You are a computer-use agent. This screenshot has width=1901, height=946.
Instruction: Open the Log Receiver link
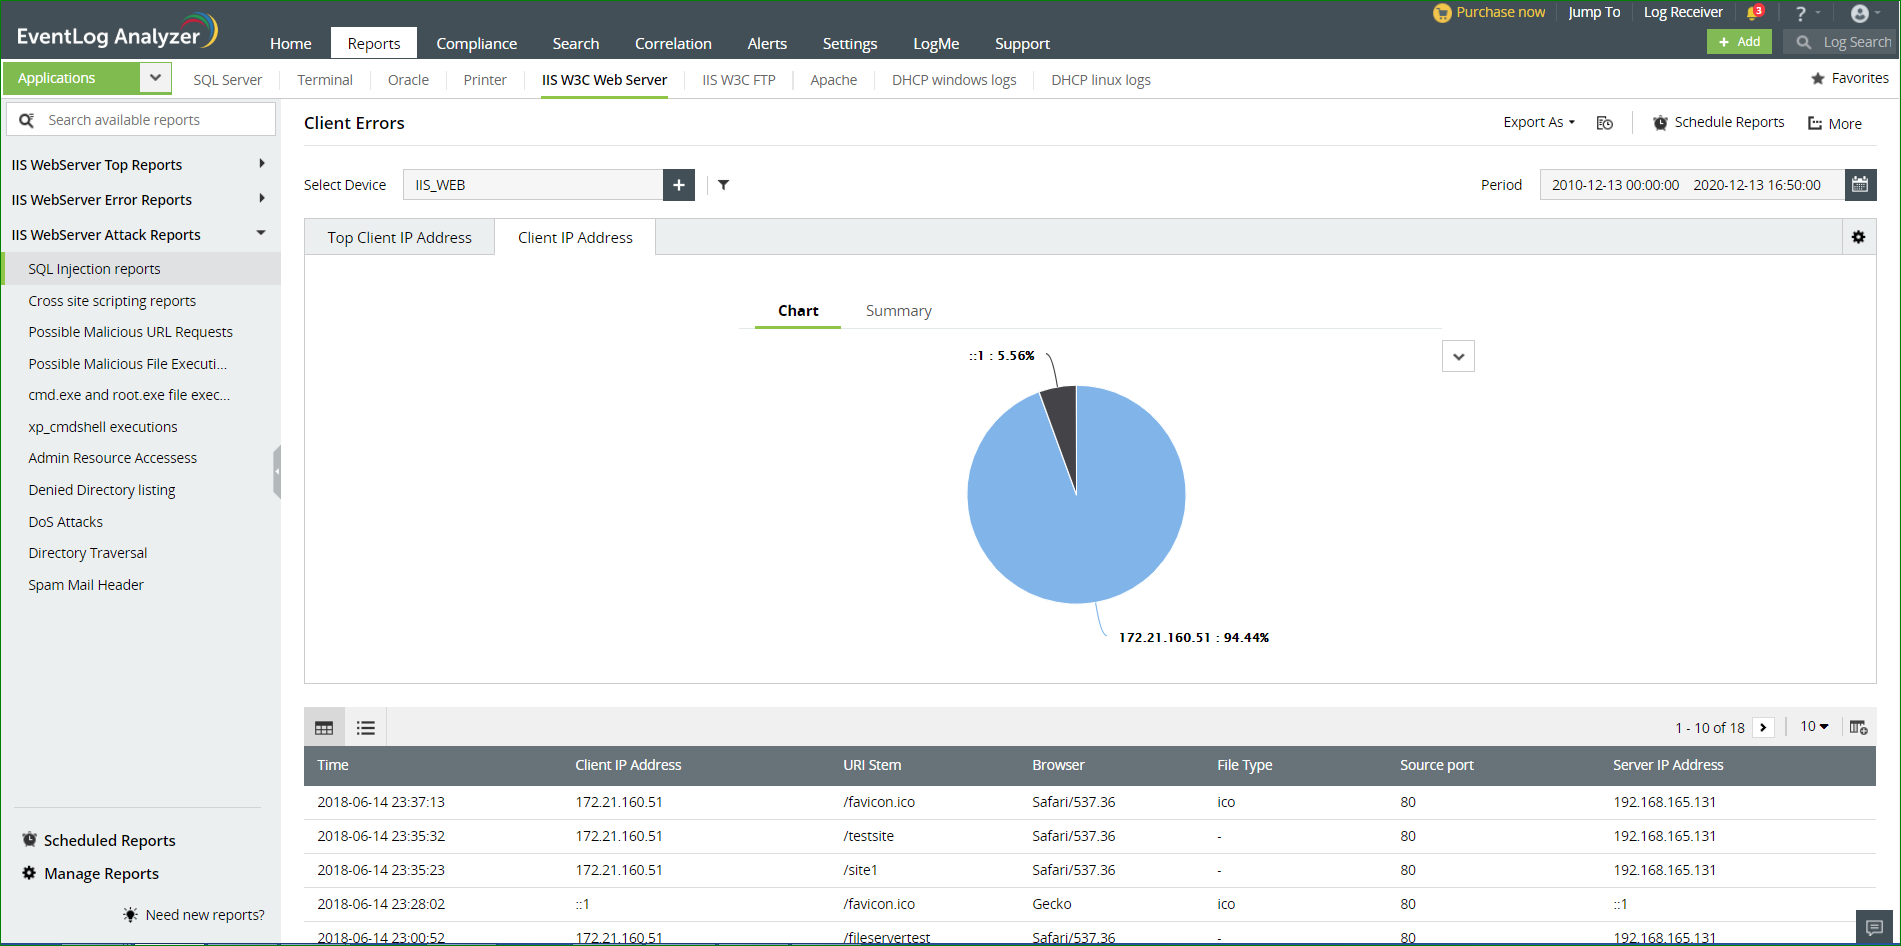pyautogui.click(x=1683, y=12)
